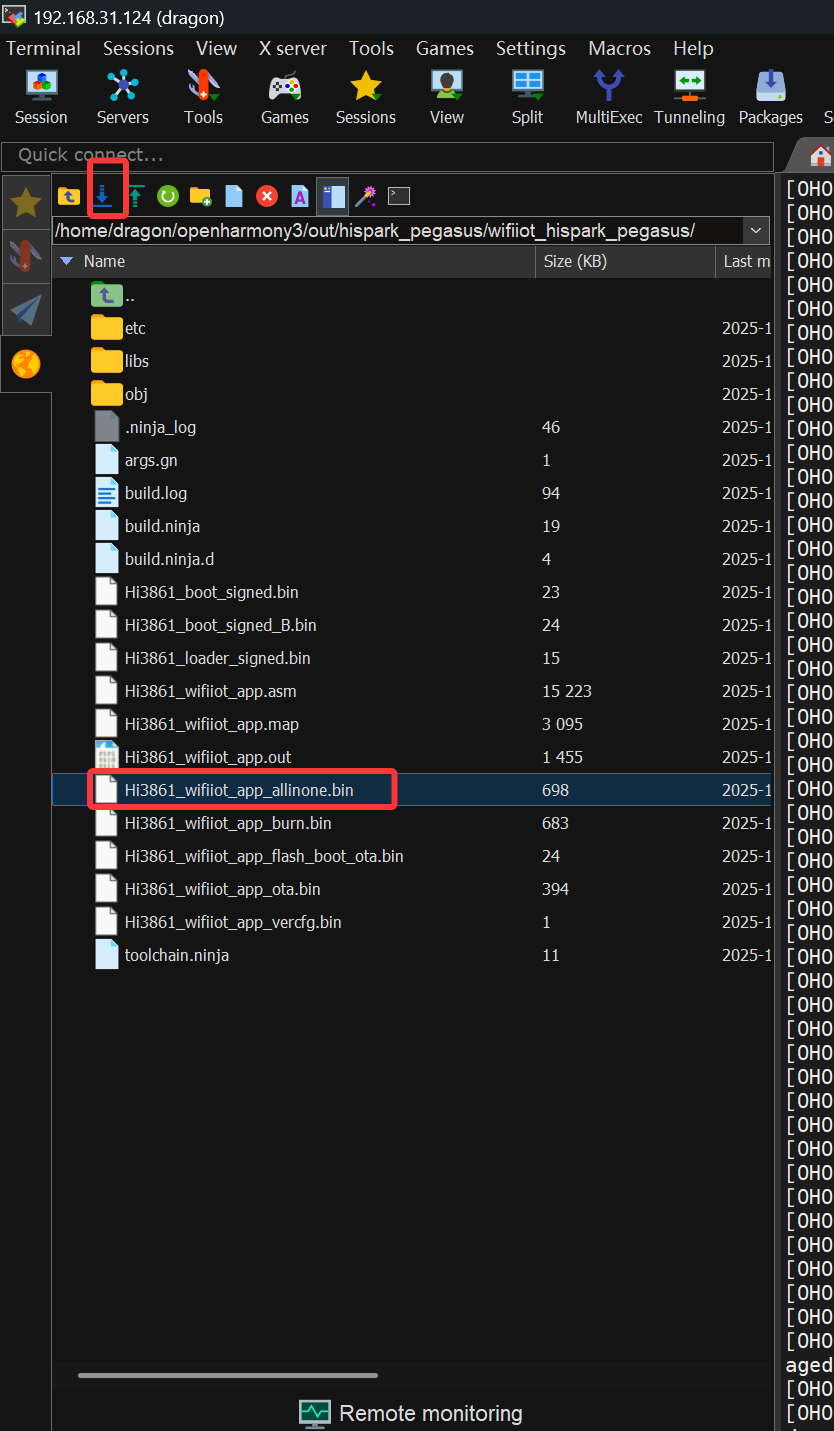Select Hi3861_boot_signed.bin file

coord(412,592)
